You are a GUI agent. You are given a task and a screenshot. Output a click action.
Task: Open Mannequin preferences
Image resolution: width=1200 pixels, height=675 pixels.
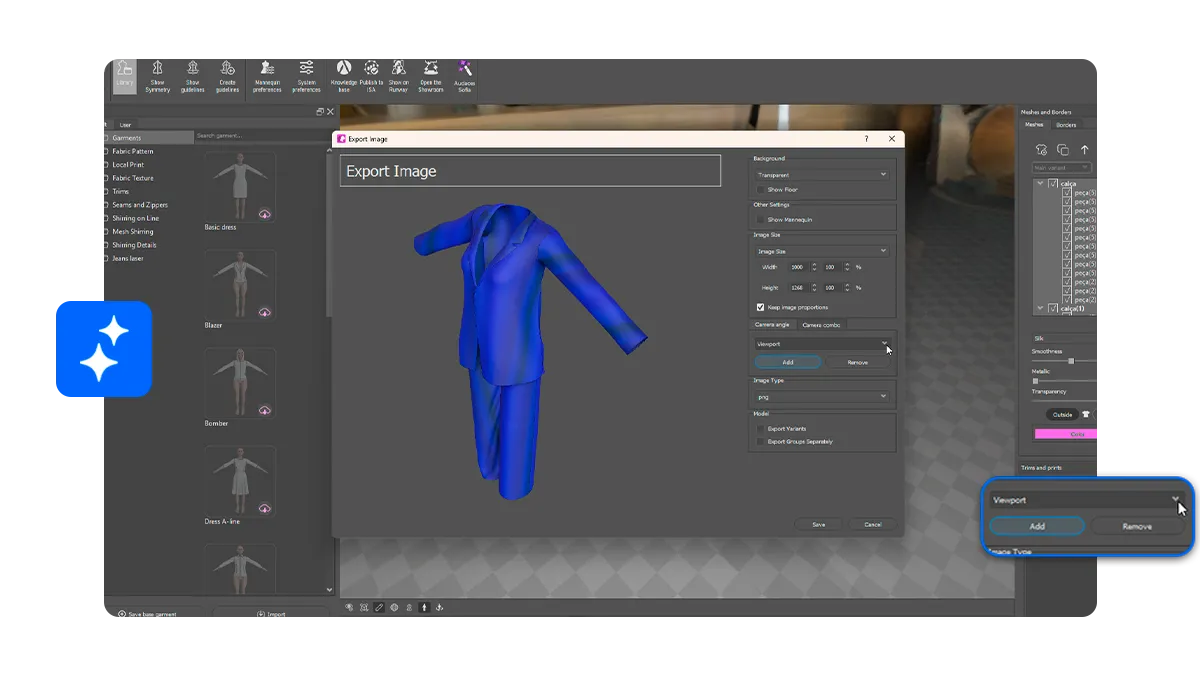(x=267, y=76)
